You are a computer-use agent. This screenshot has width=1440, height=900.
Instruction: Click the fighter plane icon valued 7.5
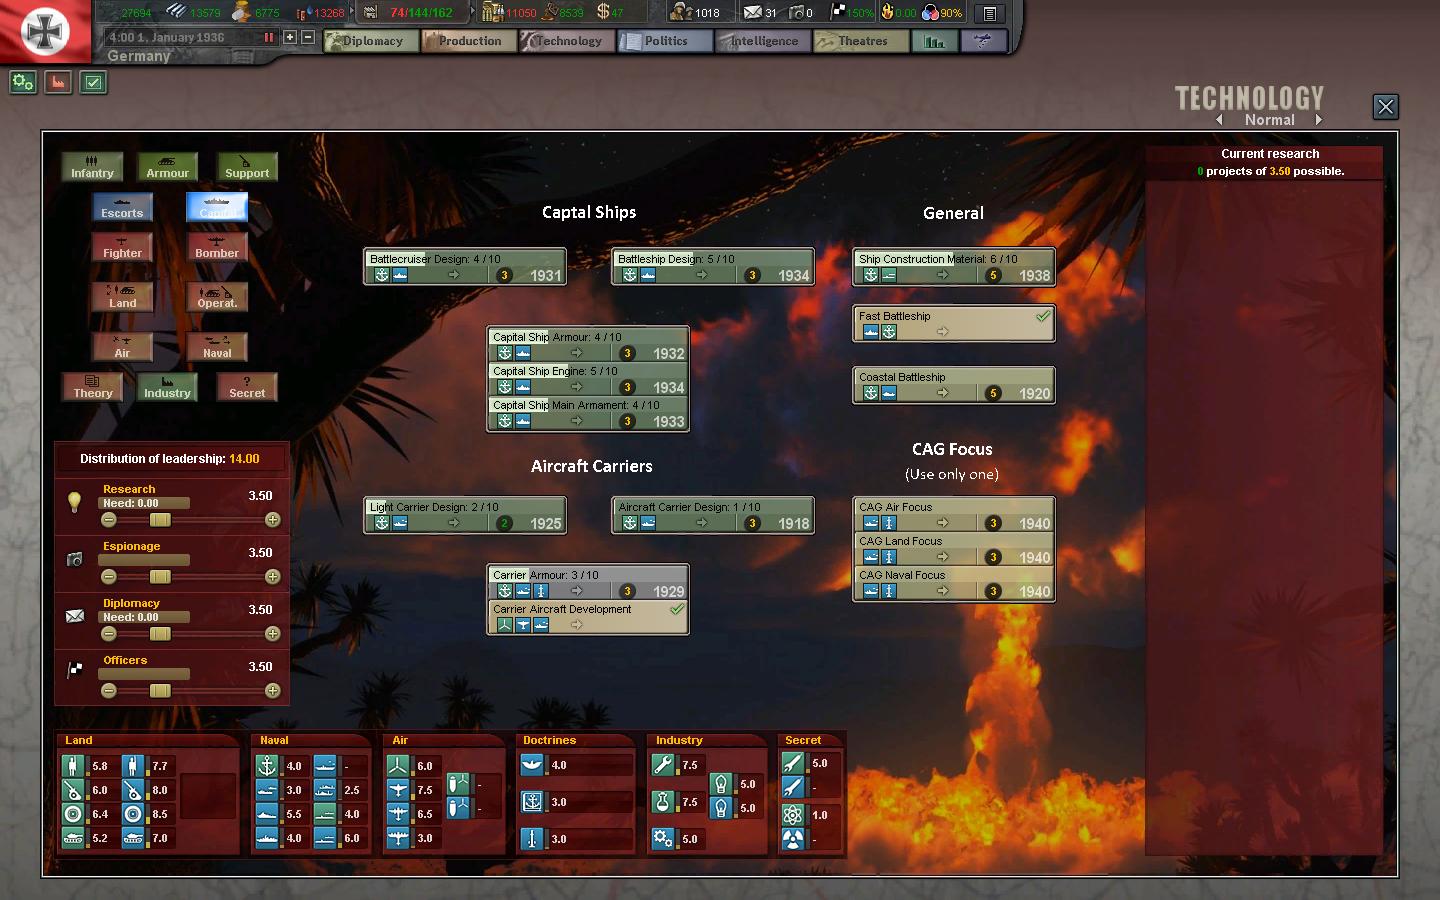click(x=398, y=790)
